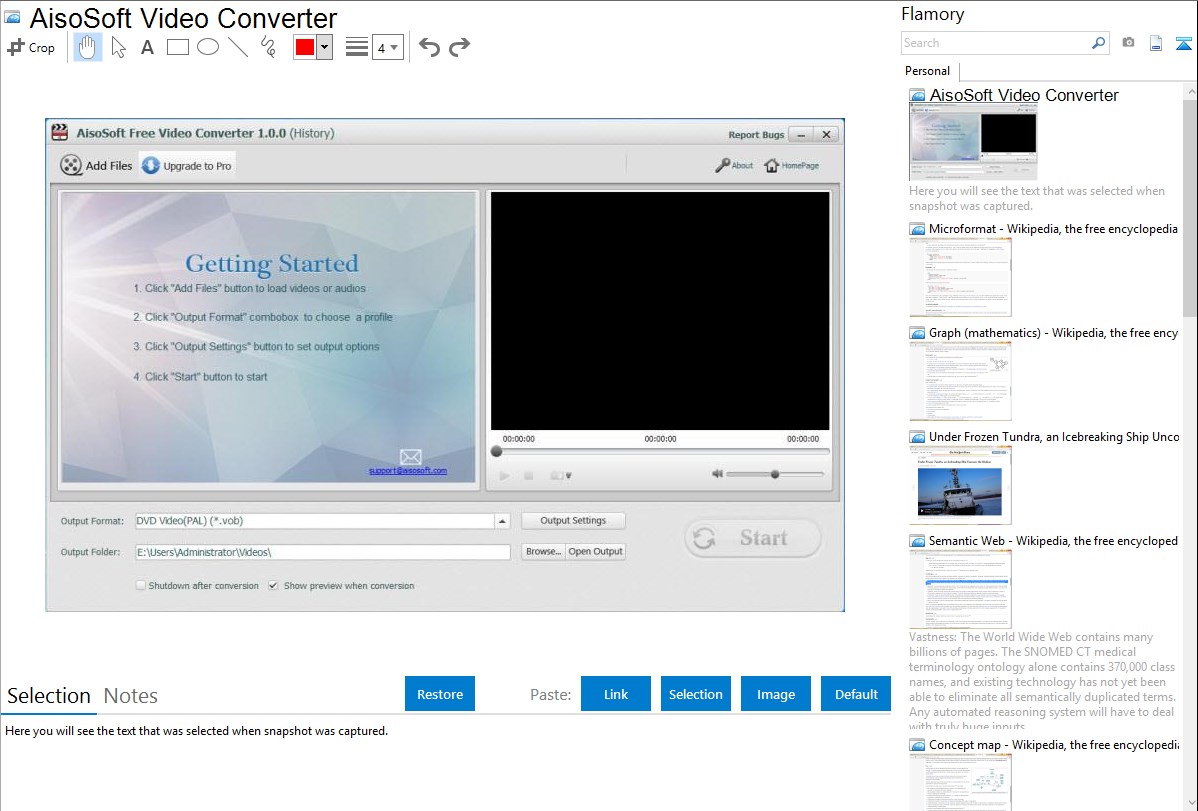Select the text annotation tool
Viewport: 1198px width, 811px height.
click(x=147, y=47)
